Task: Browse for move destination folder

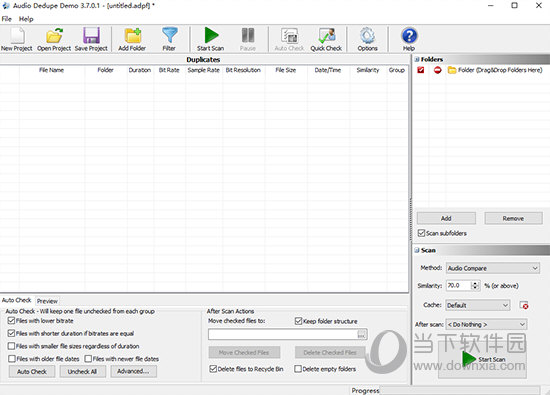Action: [x=362, y=334]
